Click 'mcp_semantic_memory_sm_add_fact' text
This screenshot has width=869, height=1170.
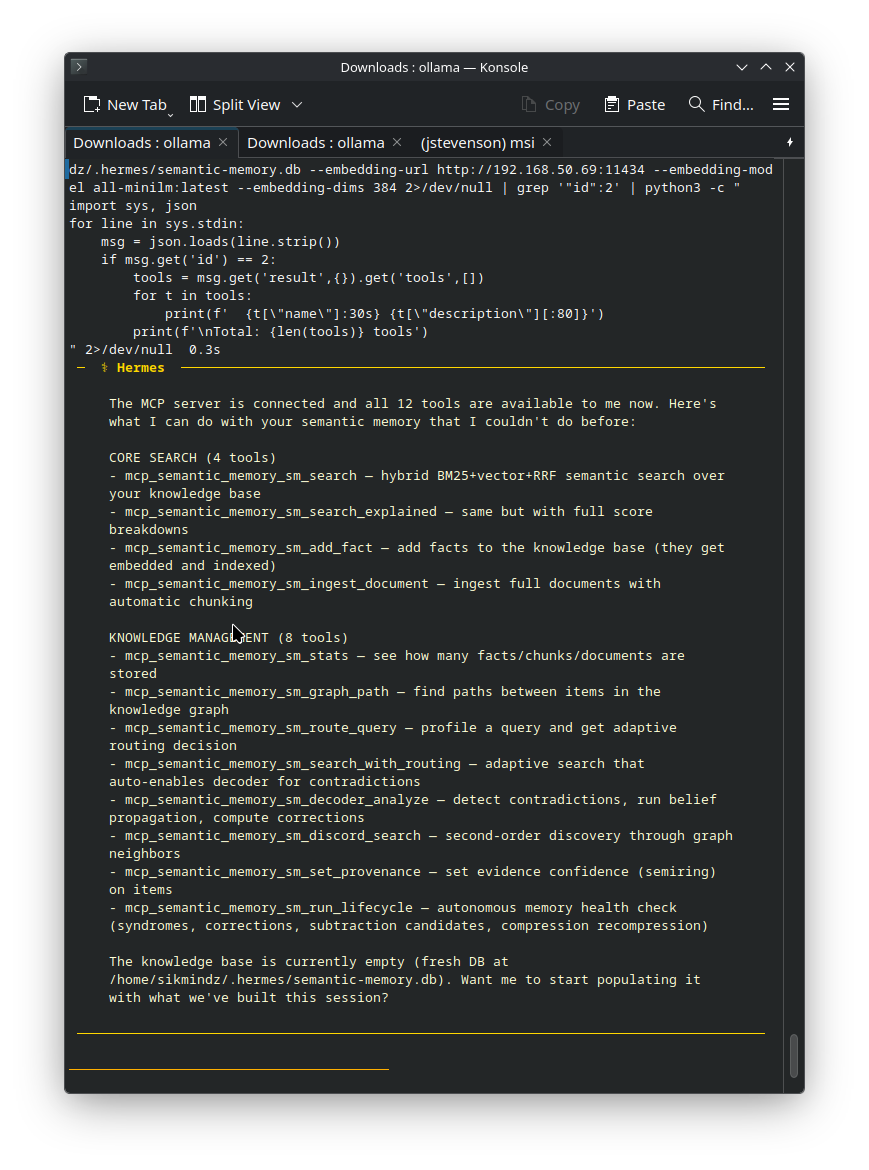pyautogui.click(x=248, y=547)
